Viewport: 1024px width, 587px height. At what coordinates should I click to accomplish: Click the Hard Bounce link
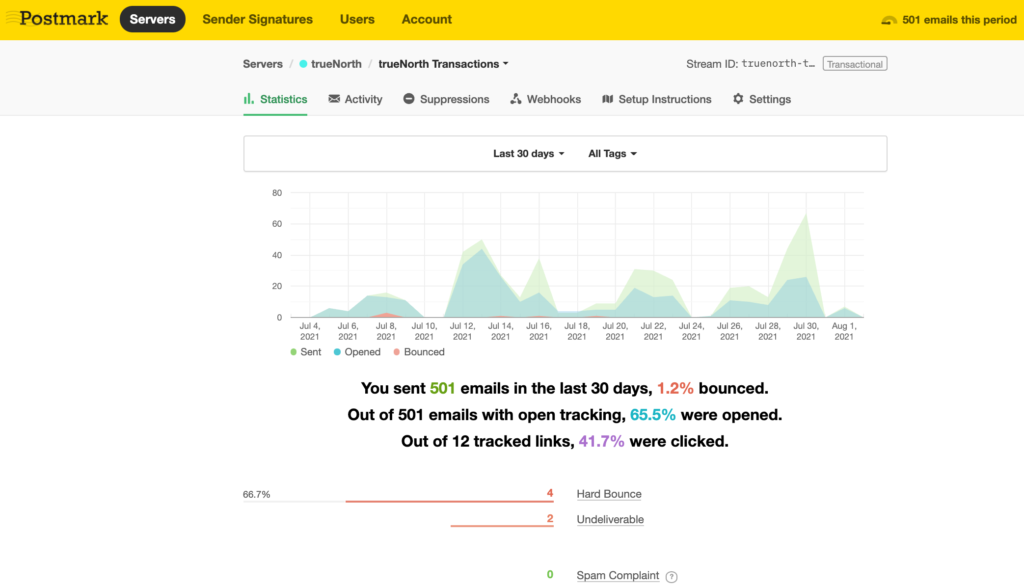(608, 494)
